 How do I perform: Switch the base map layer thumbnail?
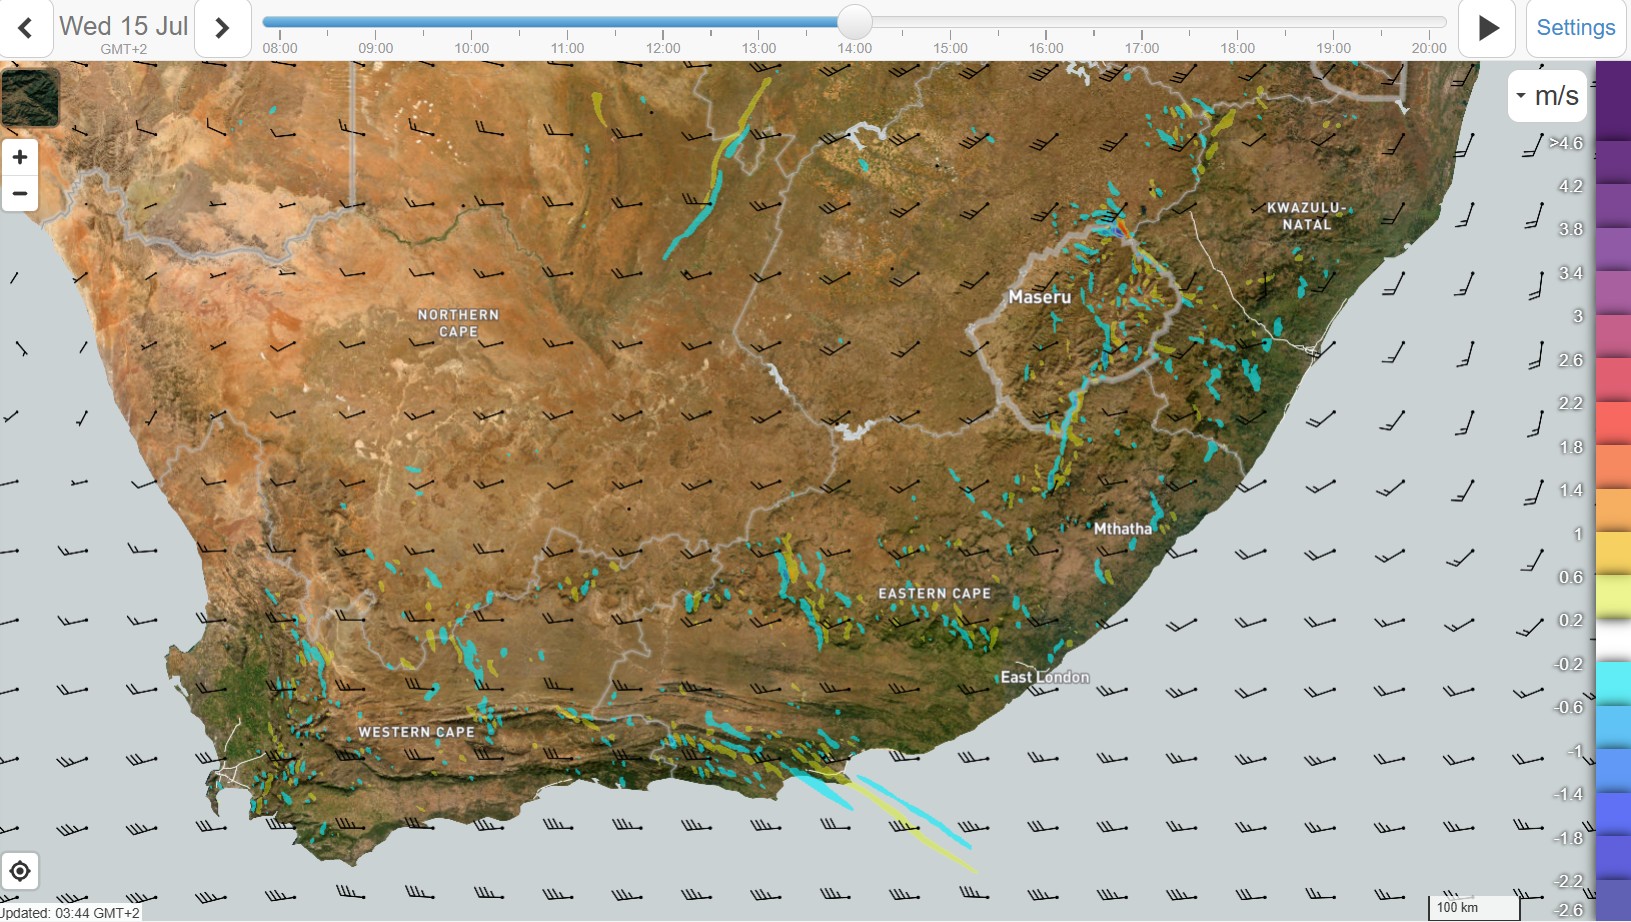tap(31, 97)
